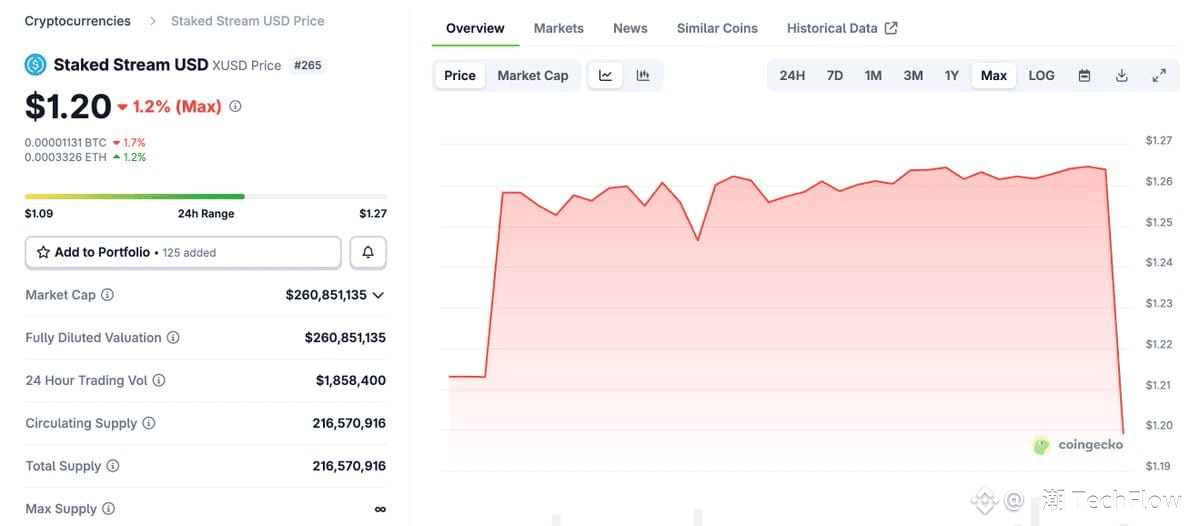Switch to the Similar Coins tab
The image size is (1200, 526).
717,28
